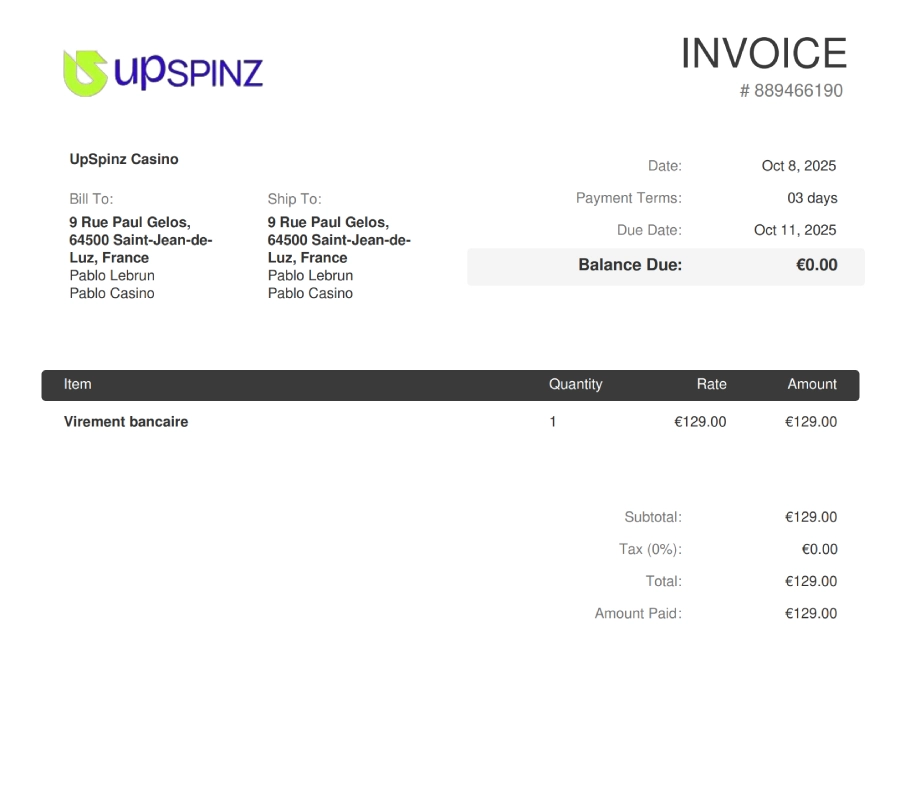Select the green swirl emblem in the logo
The height and width of the screenshot is (791, 900).
click(84, 71)
